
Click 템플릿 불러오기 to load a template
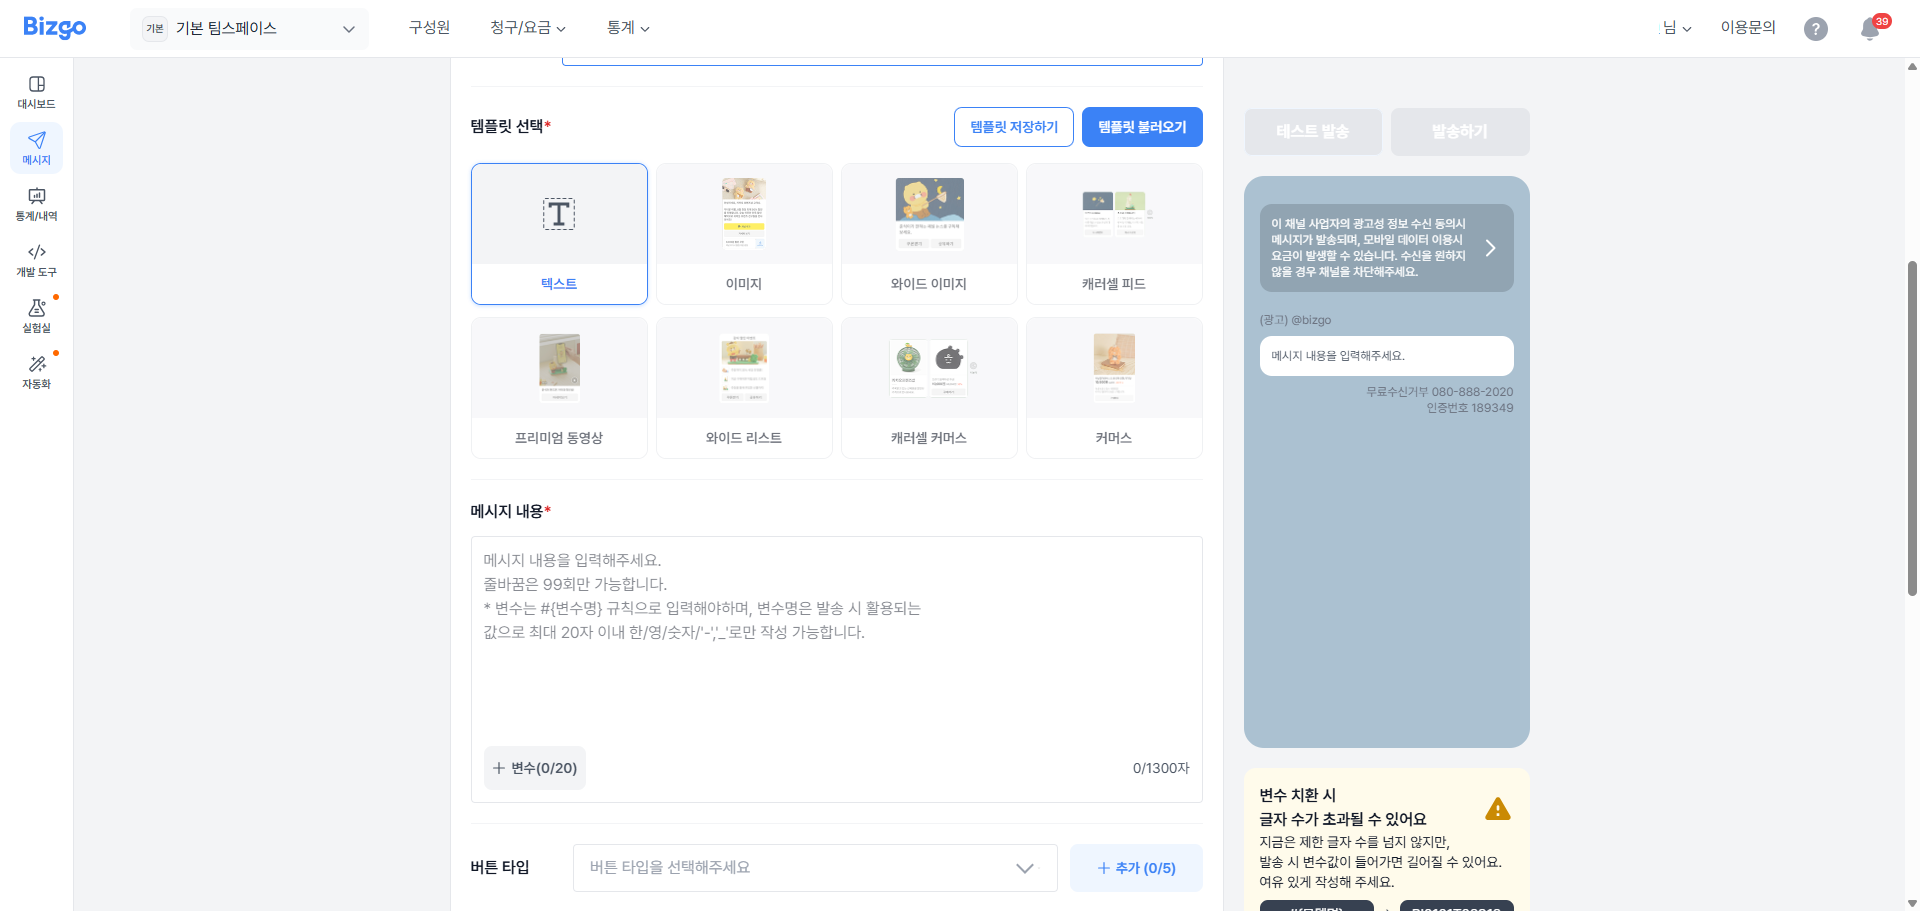coord(1142,127)
